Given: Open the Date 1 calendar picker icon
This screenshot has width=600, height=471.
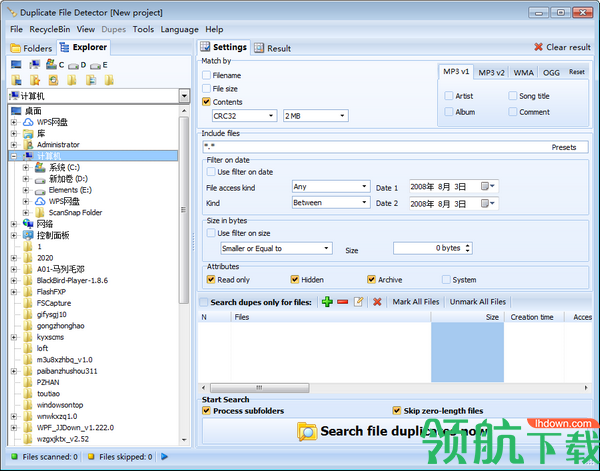Looking at the screenshot, I should tap(488, 186).
